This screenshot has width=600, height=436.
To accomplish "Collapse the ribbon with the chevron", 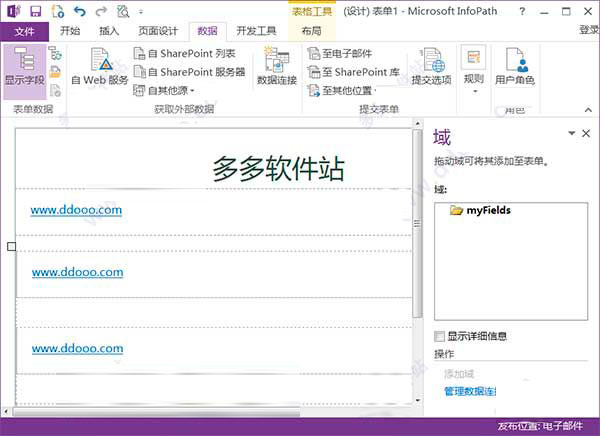I will click(x=588, y=110).
